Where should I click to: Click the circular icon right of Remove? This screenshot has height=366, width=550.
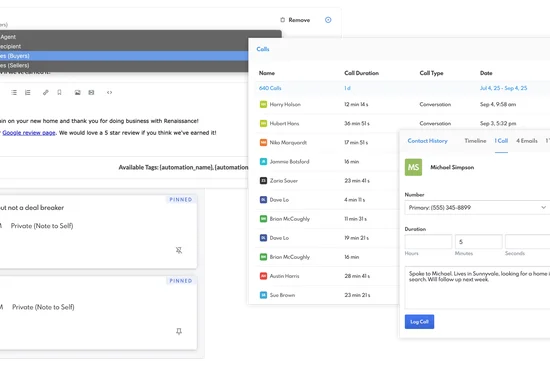(328, 20)
